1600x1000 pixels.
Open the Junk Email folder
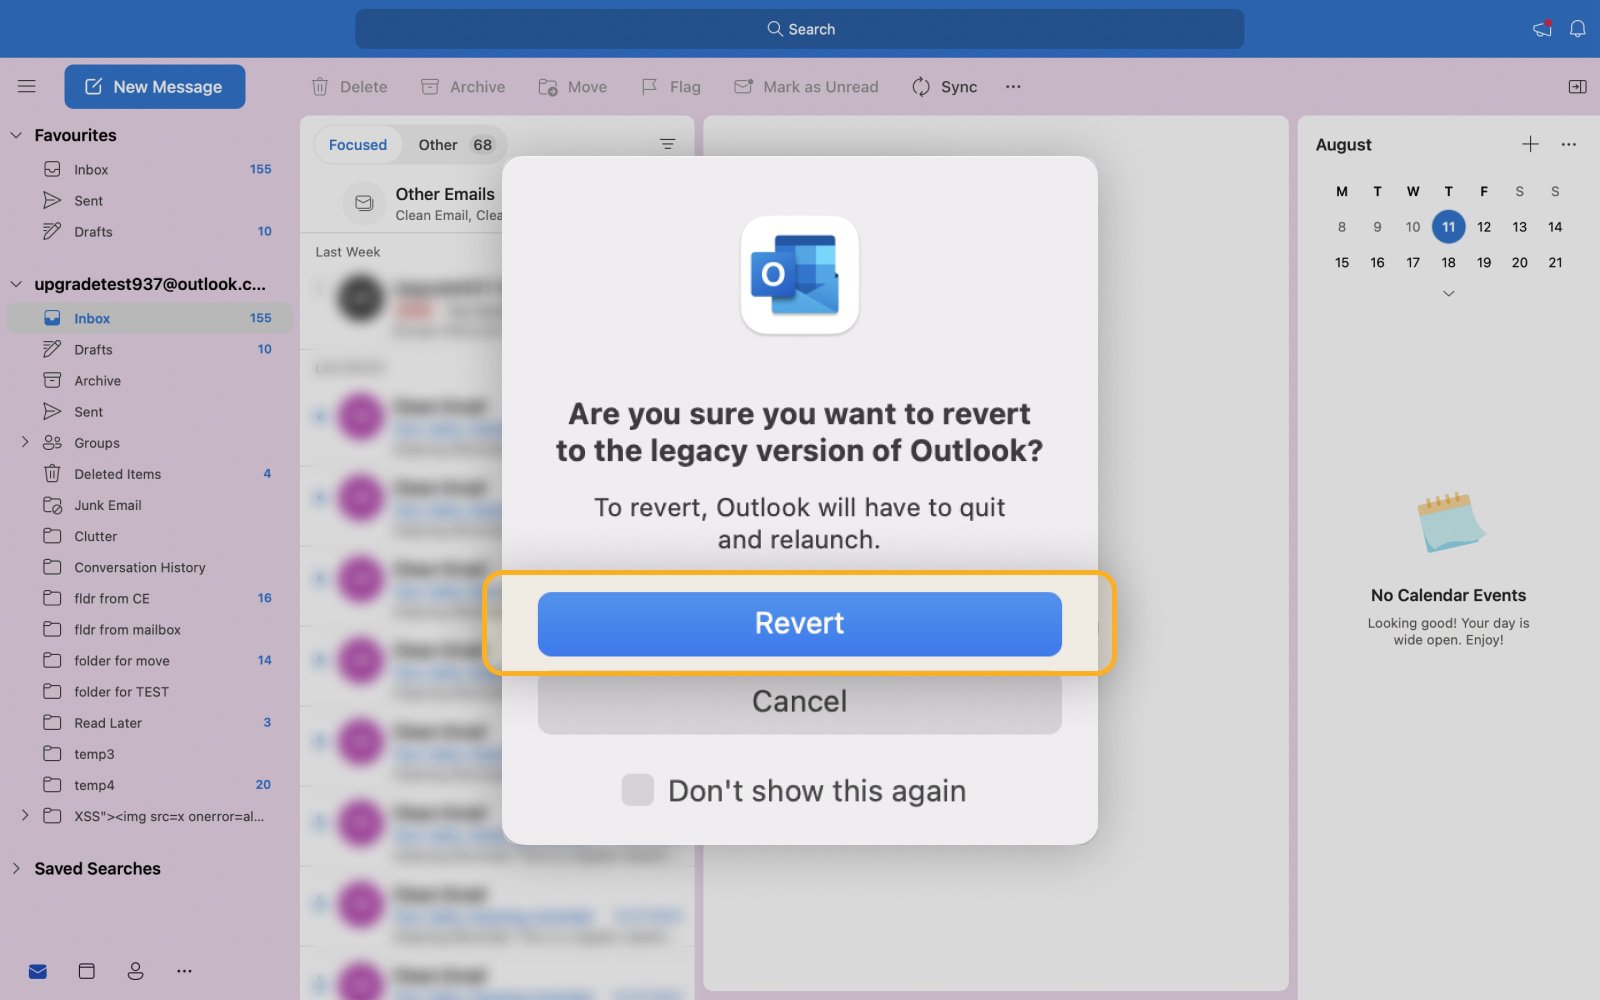pyautogui.click(x=150, y=505)
